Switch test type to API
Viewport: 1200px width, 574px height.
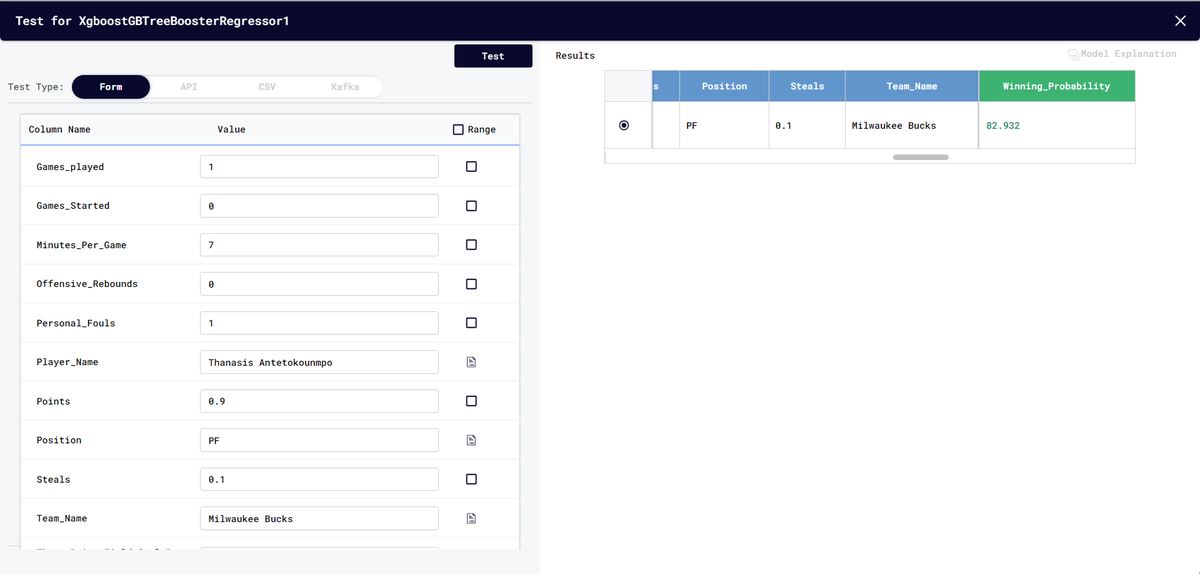point(189,87)
